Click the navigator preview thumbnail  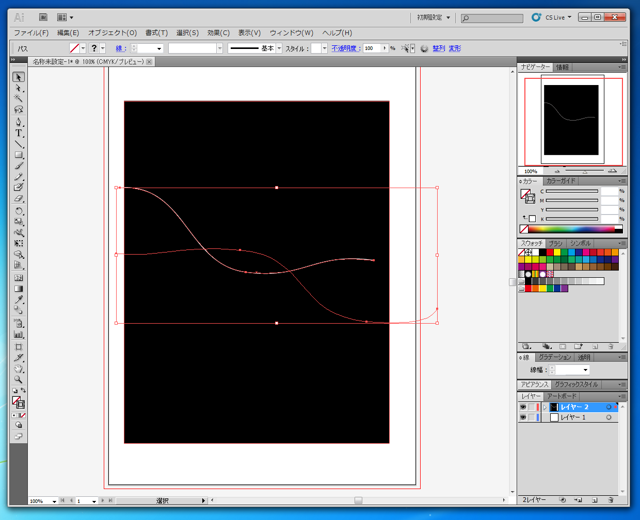click(570, 120)
